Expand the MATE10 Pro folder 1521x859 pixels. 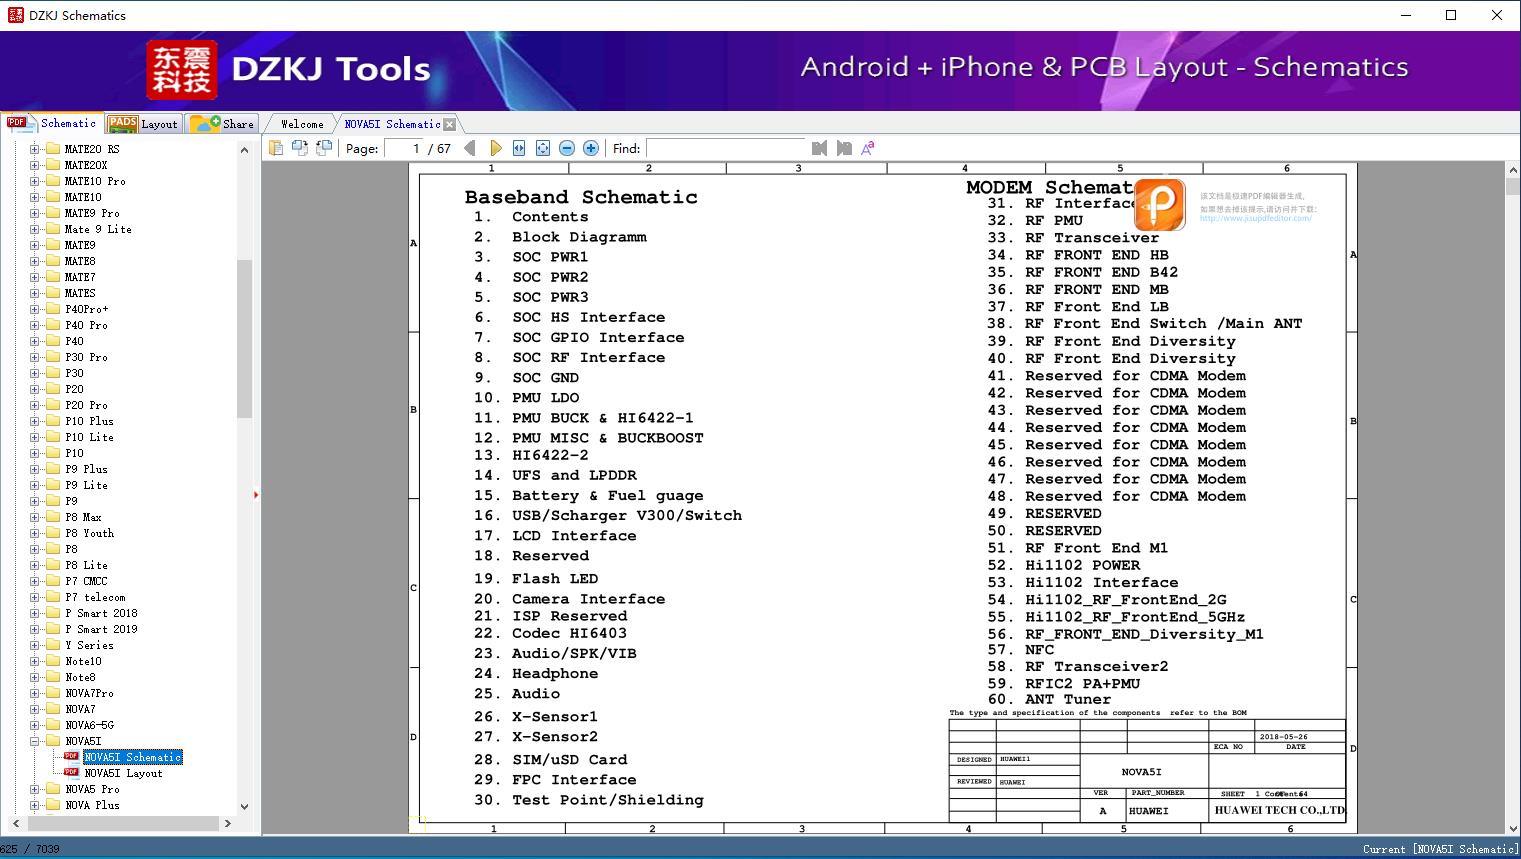35,181
